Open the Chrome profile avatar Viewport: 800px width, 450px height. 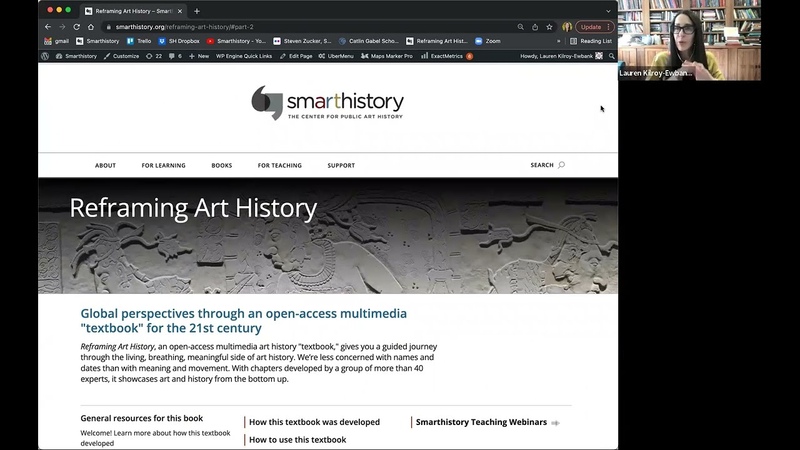(567, 27)
